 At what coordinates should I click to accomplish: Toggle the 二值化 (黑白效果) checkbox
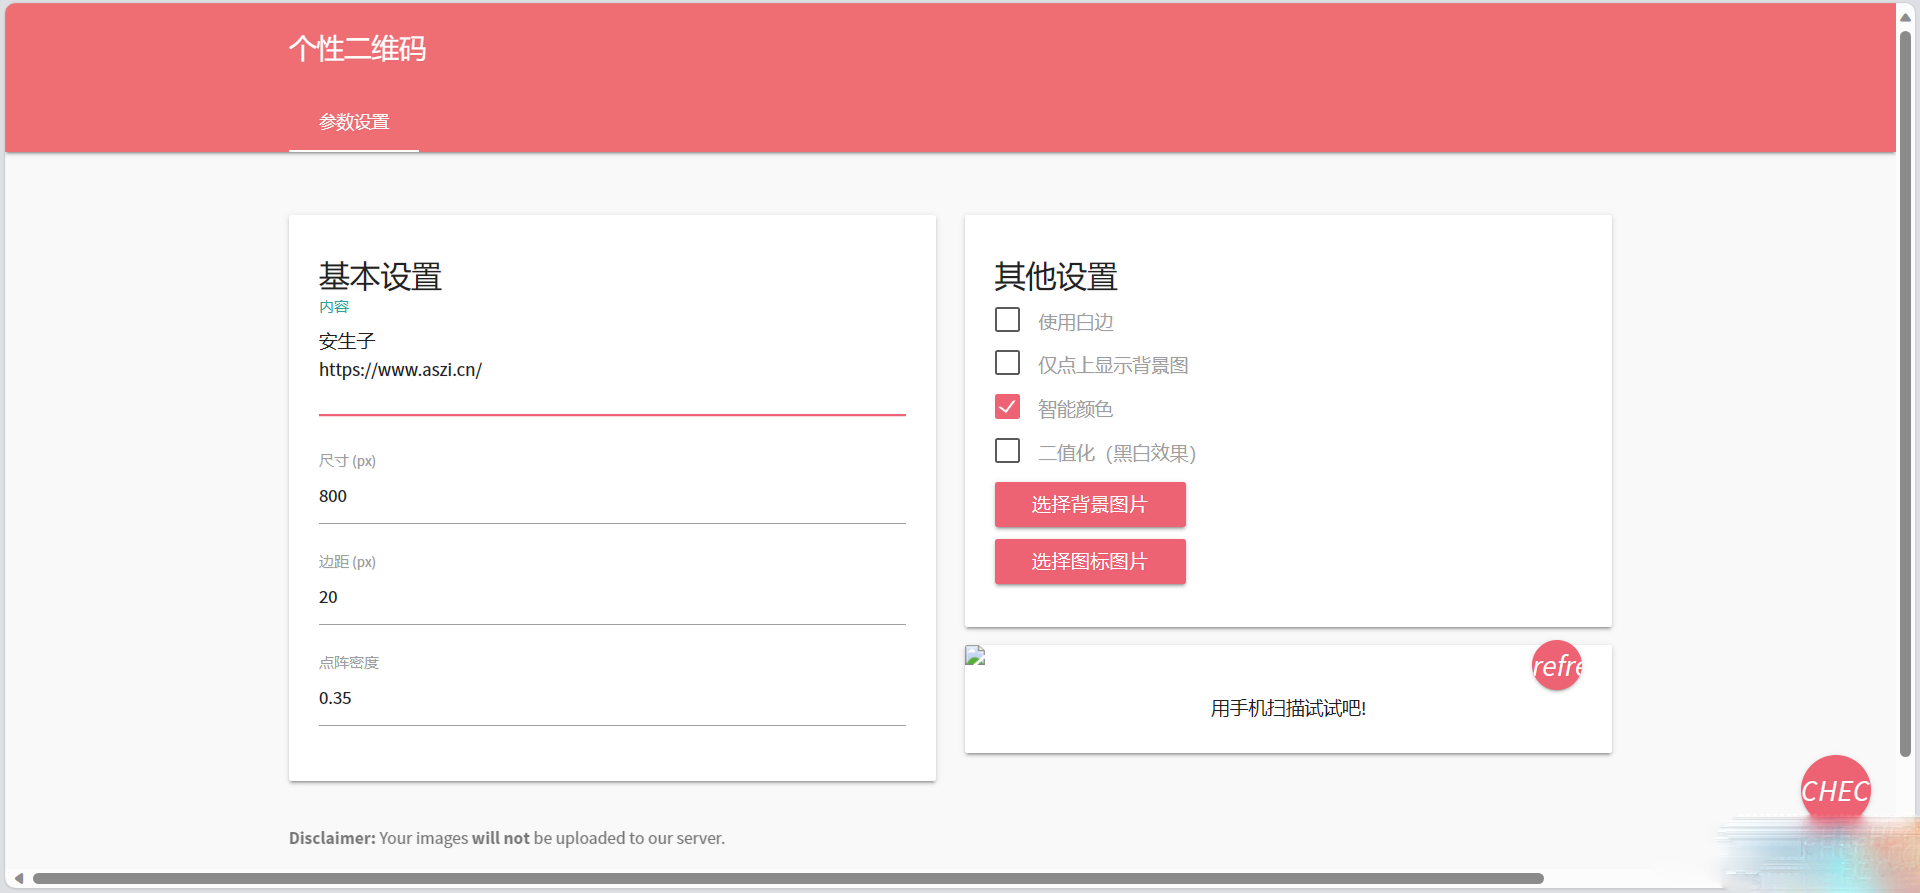[1007, 451]
